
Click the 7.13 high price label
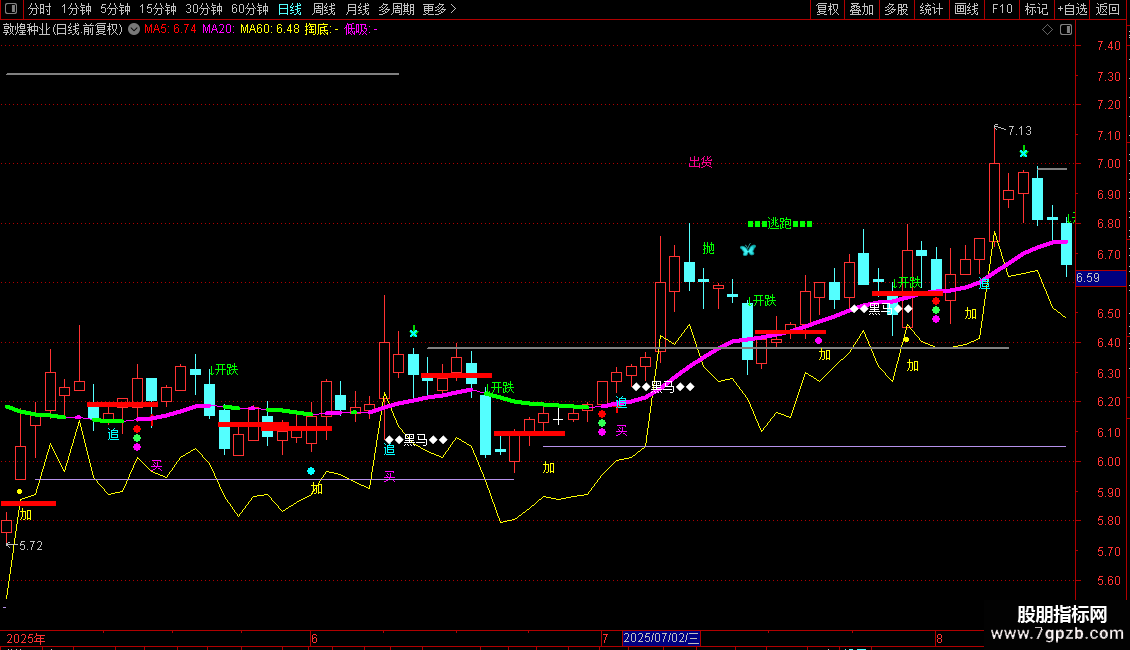coord(1020,130)
